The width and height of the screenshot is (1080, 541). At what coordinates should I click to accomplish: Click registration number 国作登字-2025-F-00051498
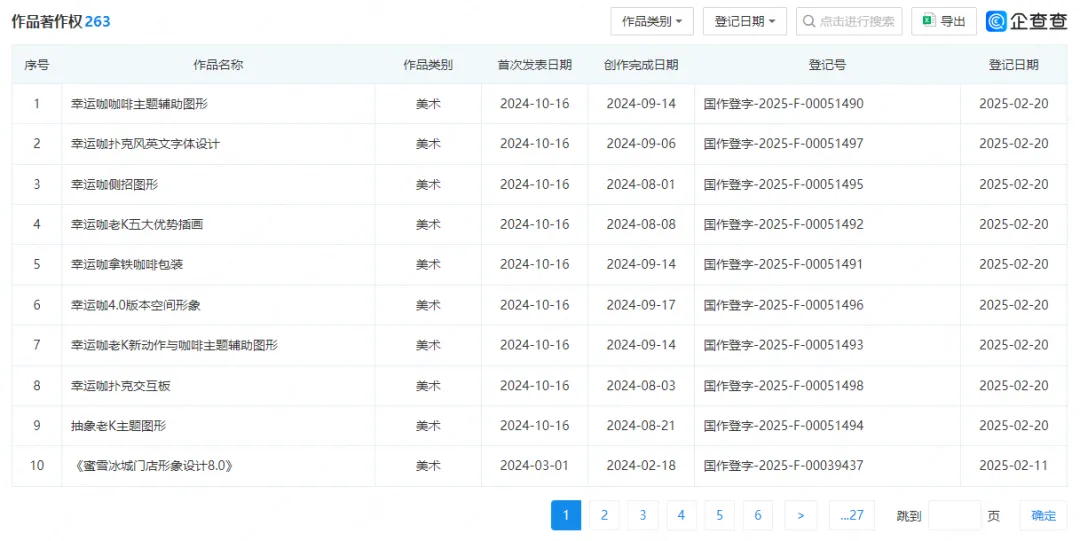pos(783,385)
